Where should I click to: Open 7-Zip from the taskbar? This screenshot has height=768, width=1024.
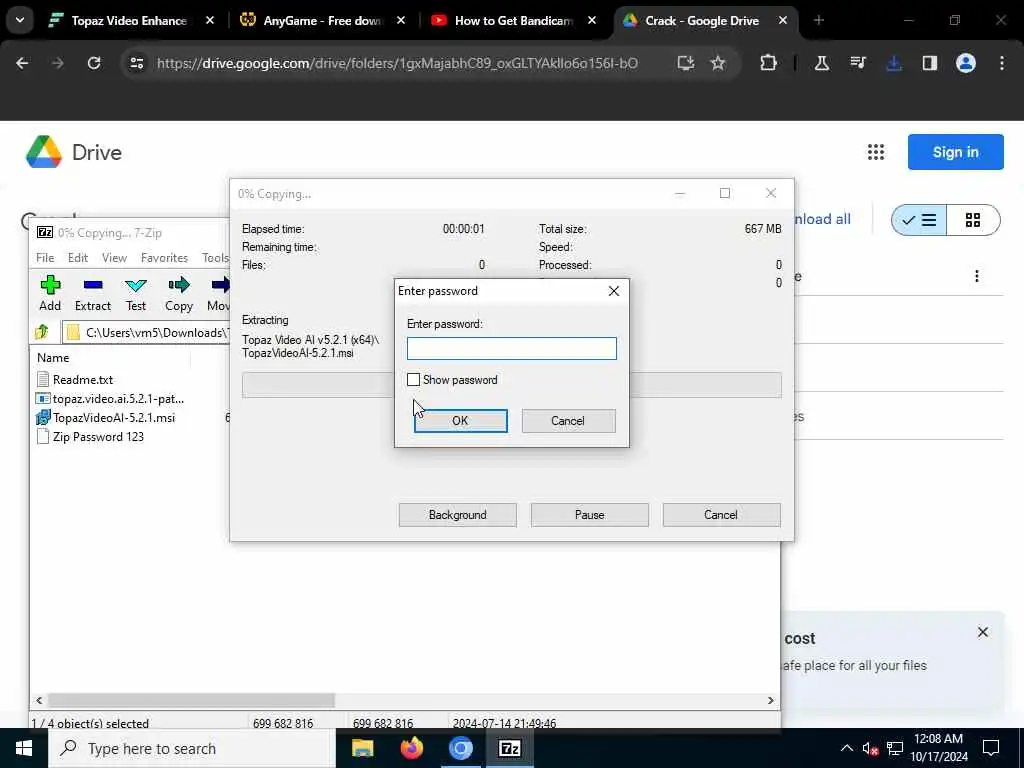pos(509,748)
